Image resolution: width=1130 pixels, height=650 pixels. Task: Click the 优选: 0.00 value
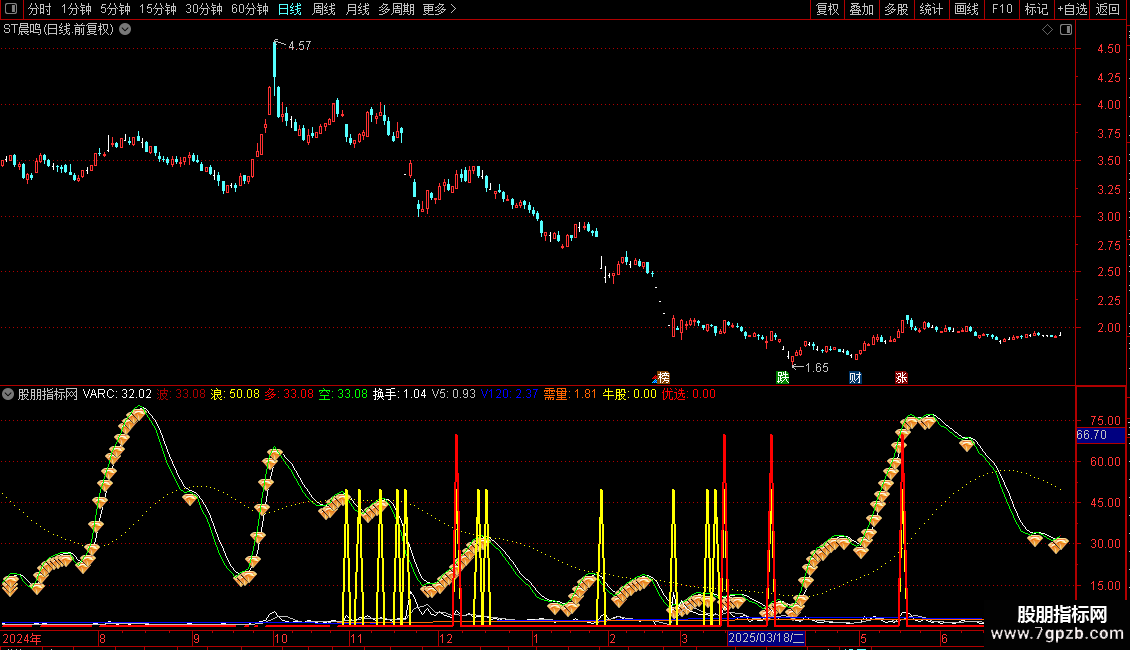[x=689, y=394]
